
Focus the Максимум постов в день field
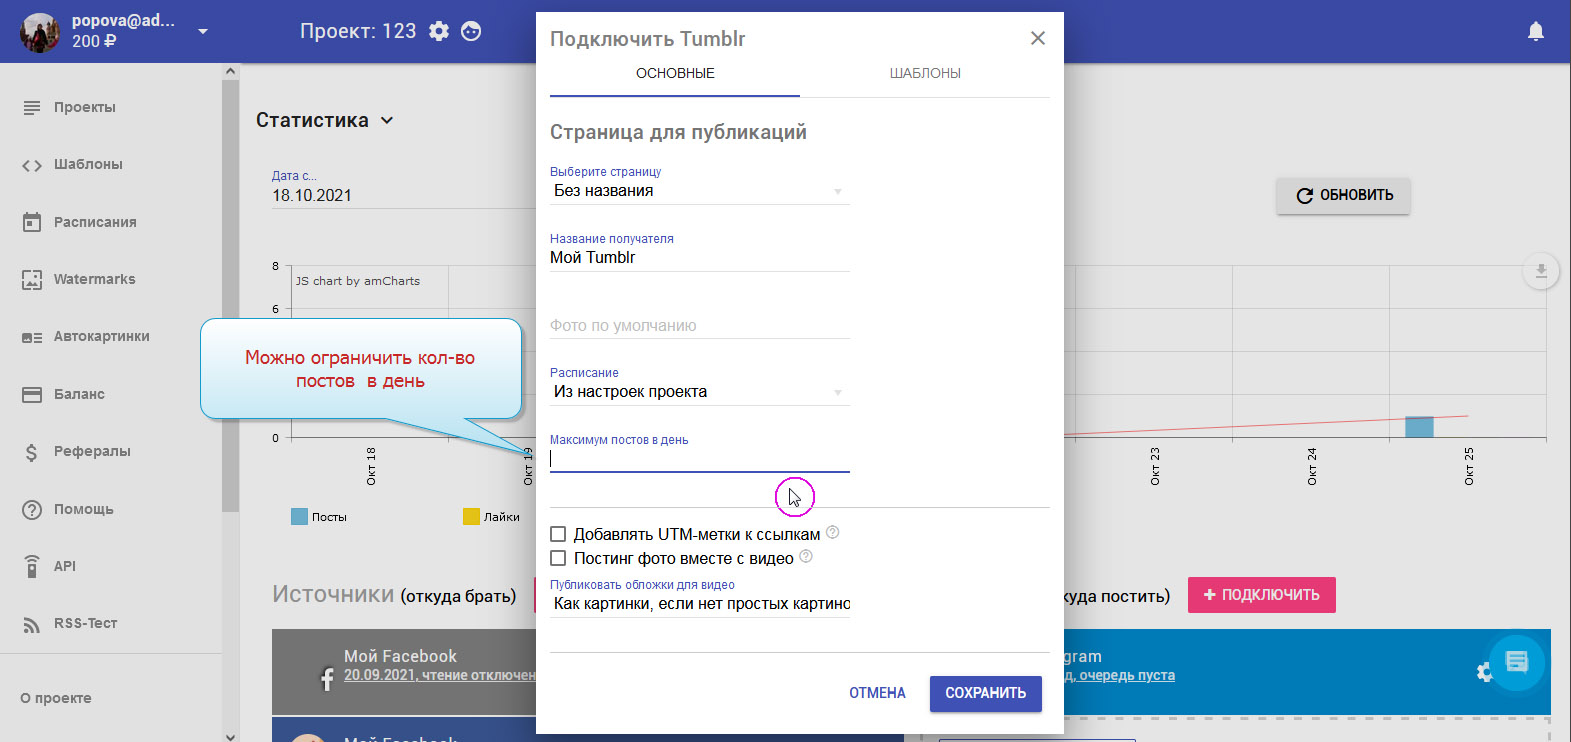pos(699,459)
